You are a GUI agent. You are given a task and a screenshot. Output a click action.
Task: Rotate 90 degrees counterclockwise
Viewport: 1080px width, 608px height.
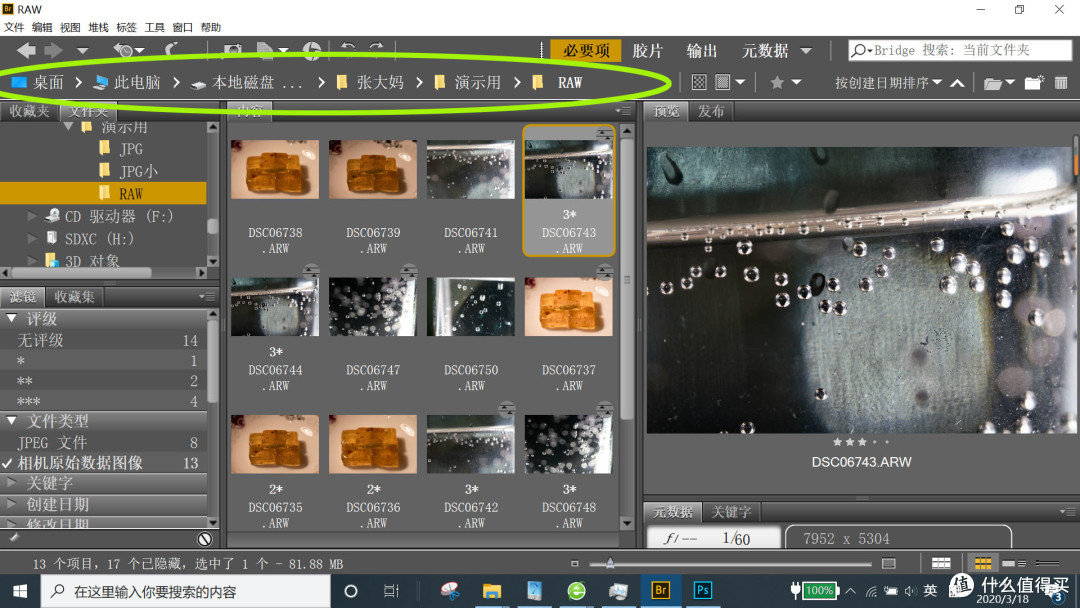pos(349,50)
